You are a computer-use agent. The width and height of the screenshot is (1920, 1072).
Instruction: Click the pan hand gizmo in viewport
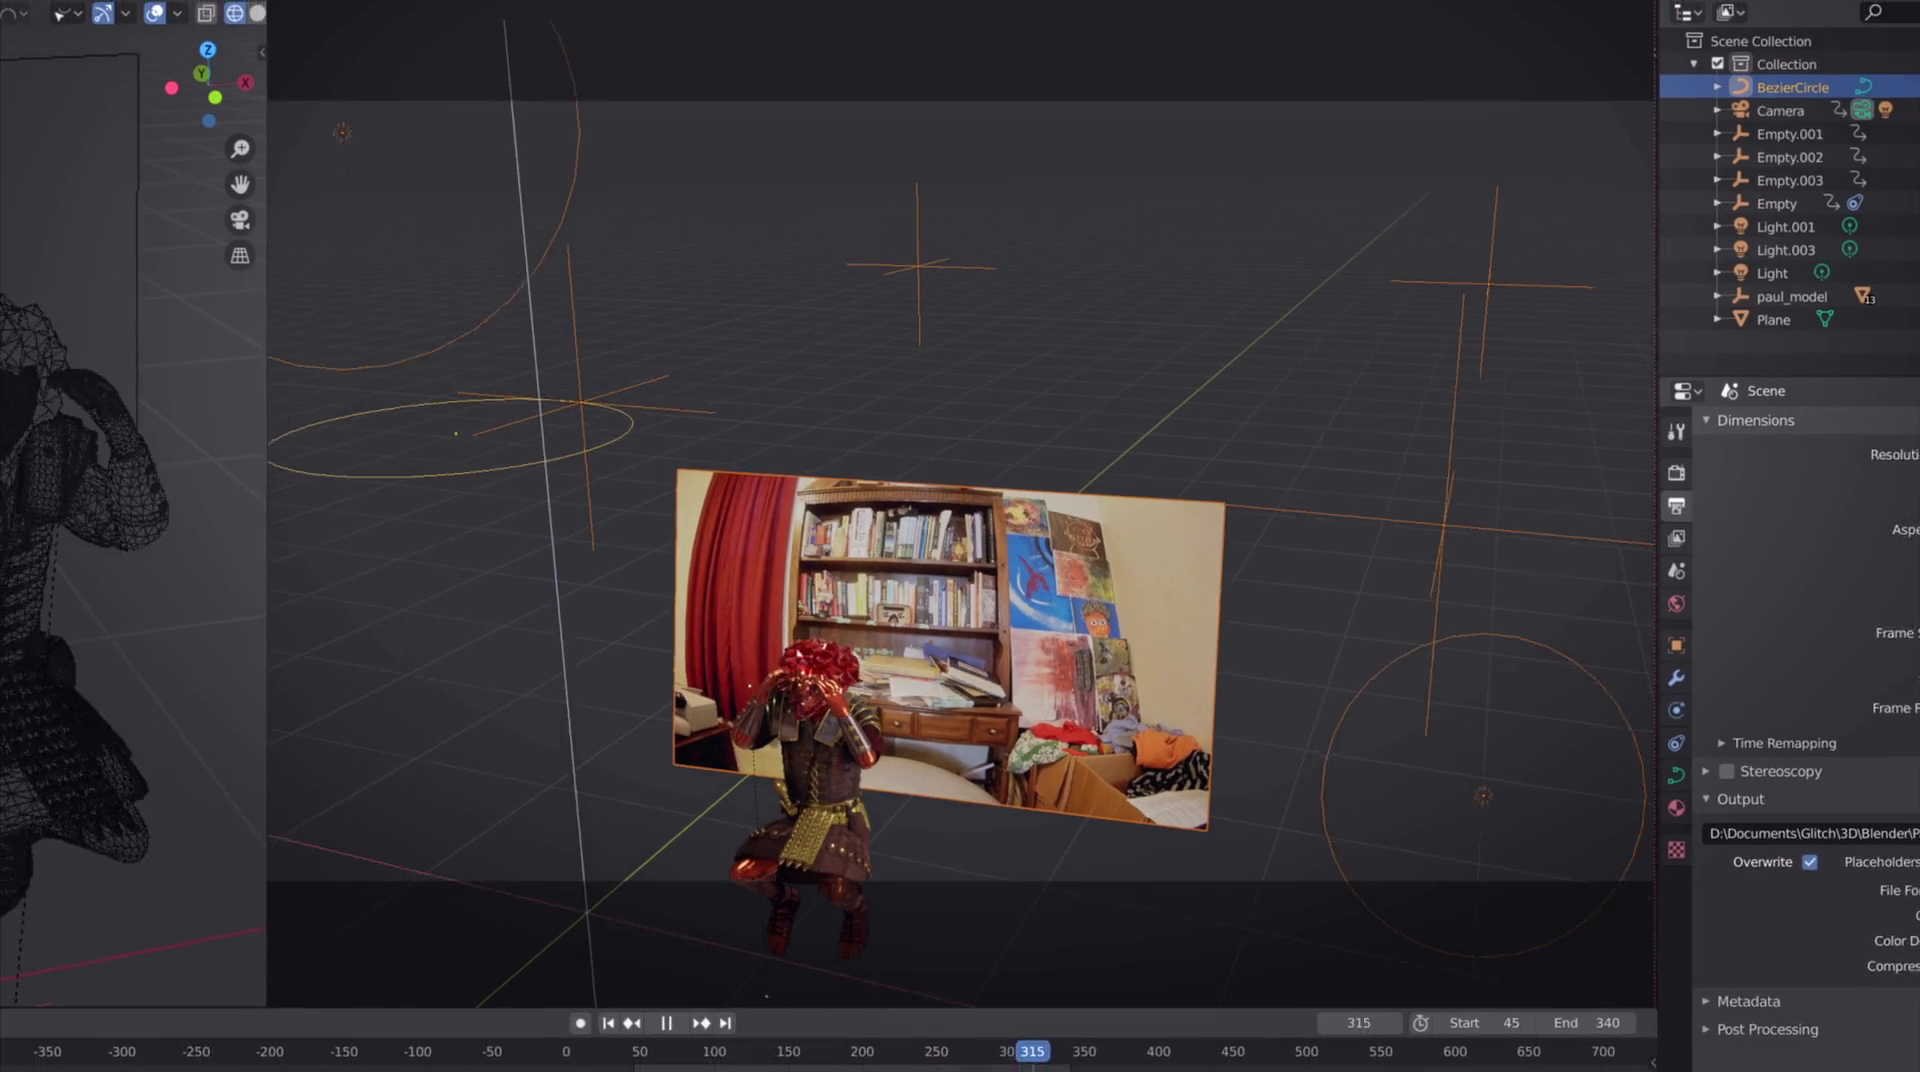coord(240,185)
